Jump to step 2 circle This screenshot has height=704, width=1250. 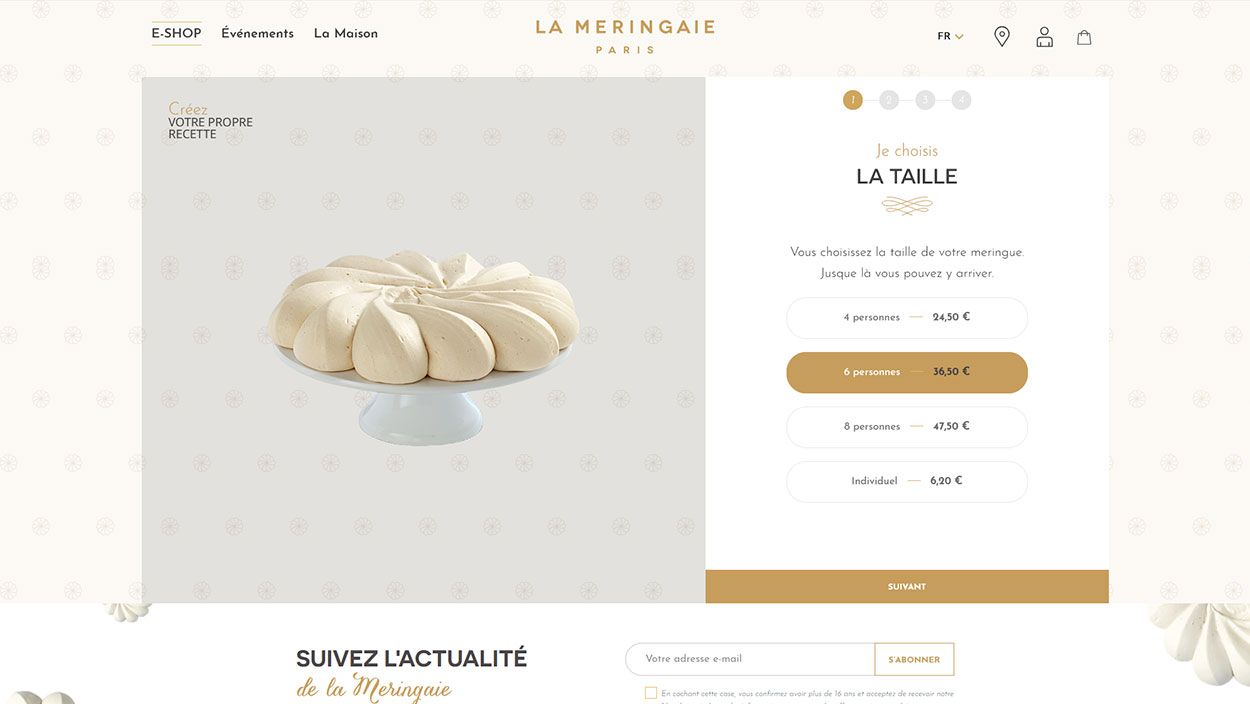(x=889, y=100)
